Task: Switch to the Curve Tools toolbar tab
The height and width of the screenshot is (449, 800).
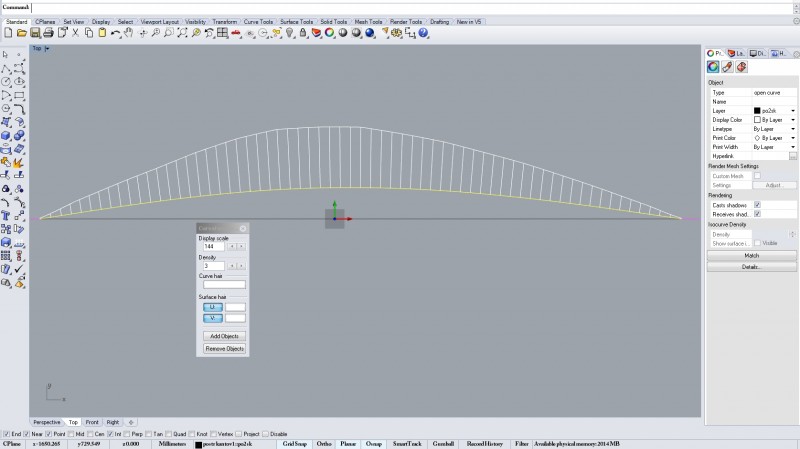Action: (258, 21)
